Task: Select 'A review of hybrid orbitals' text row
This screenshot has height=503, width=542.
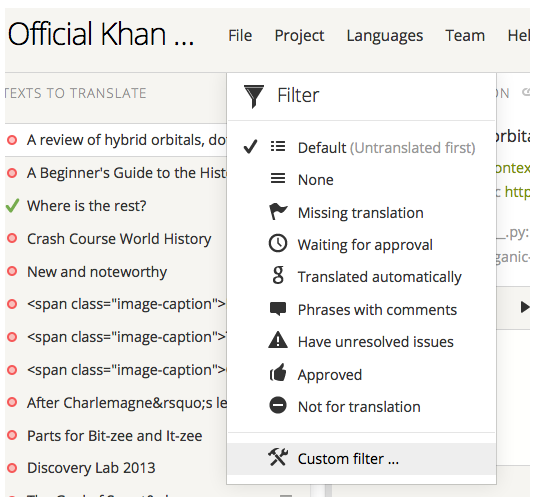Action: pyautogui.click(x=116, y=140)
